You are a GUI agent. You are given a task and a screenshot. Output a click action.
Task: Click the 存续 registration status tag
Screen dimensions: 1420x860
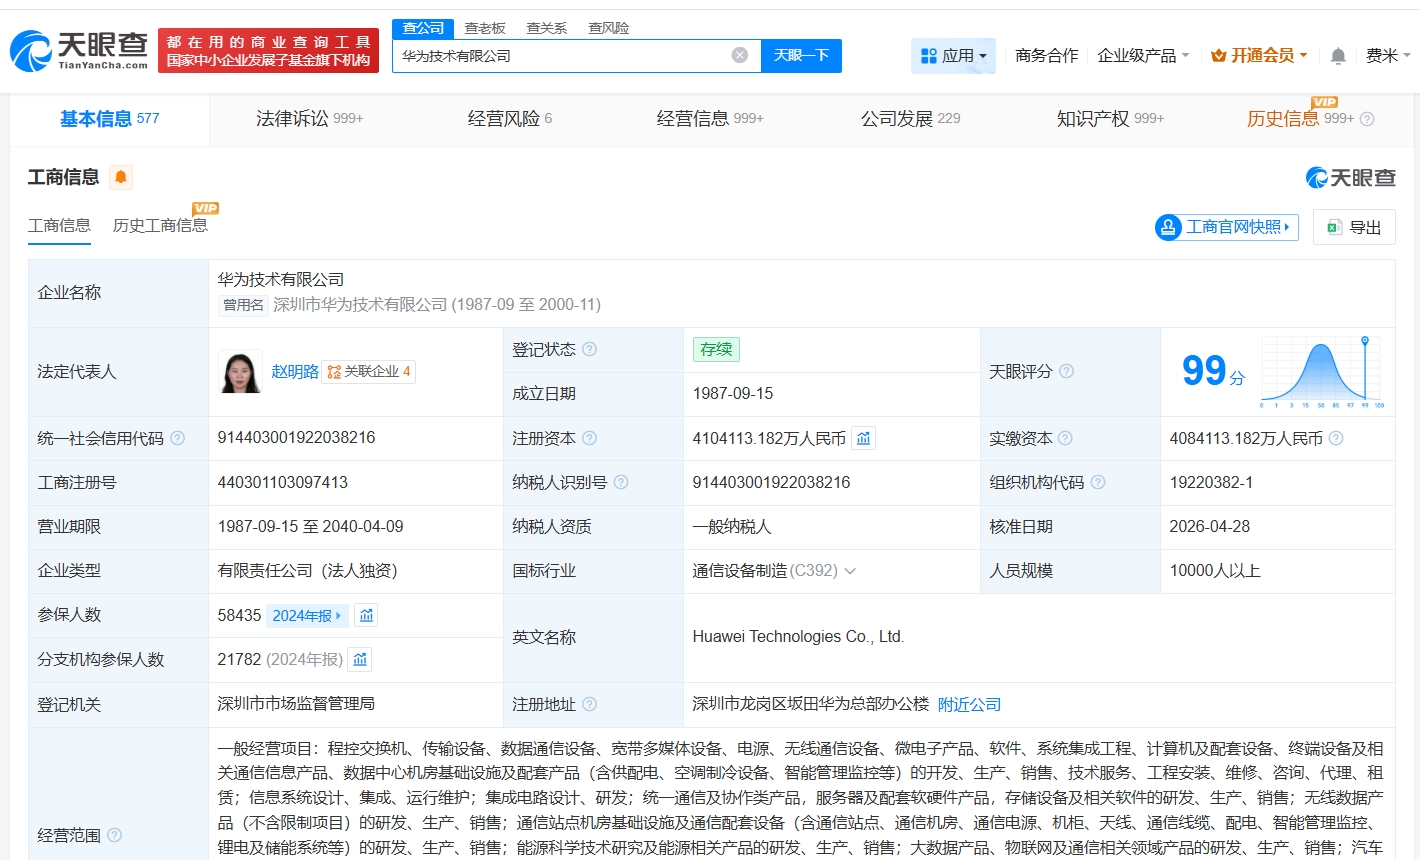(716, 349)
